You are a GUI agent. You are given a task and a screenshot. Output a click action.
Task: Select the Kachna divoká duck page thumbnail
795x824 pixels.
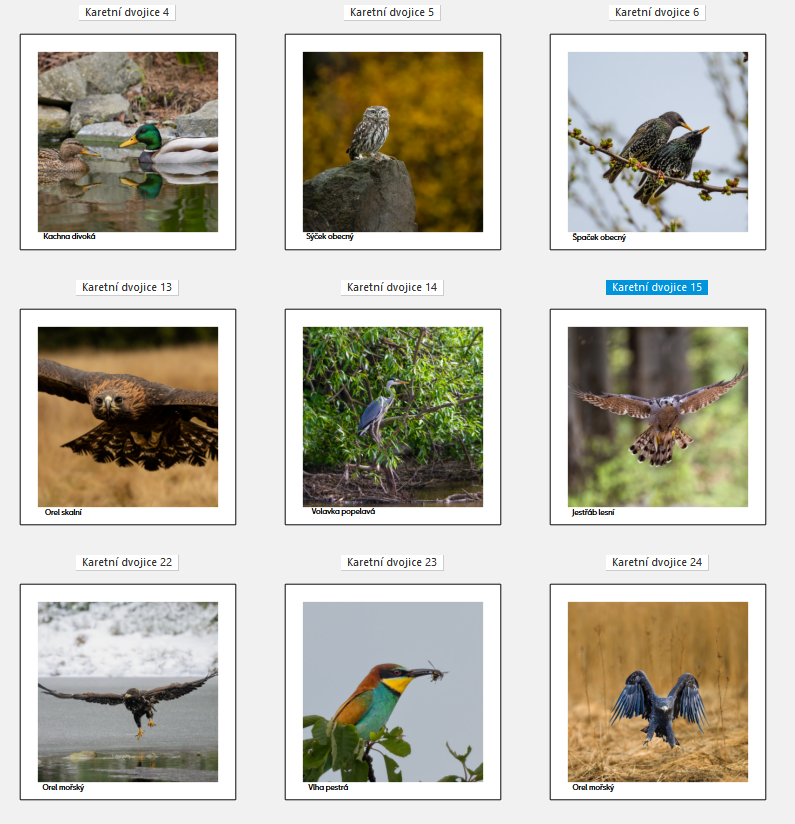click(x=128, y=142)
